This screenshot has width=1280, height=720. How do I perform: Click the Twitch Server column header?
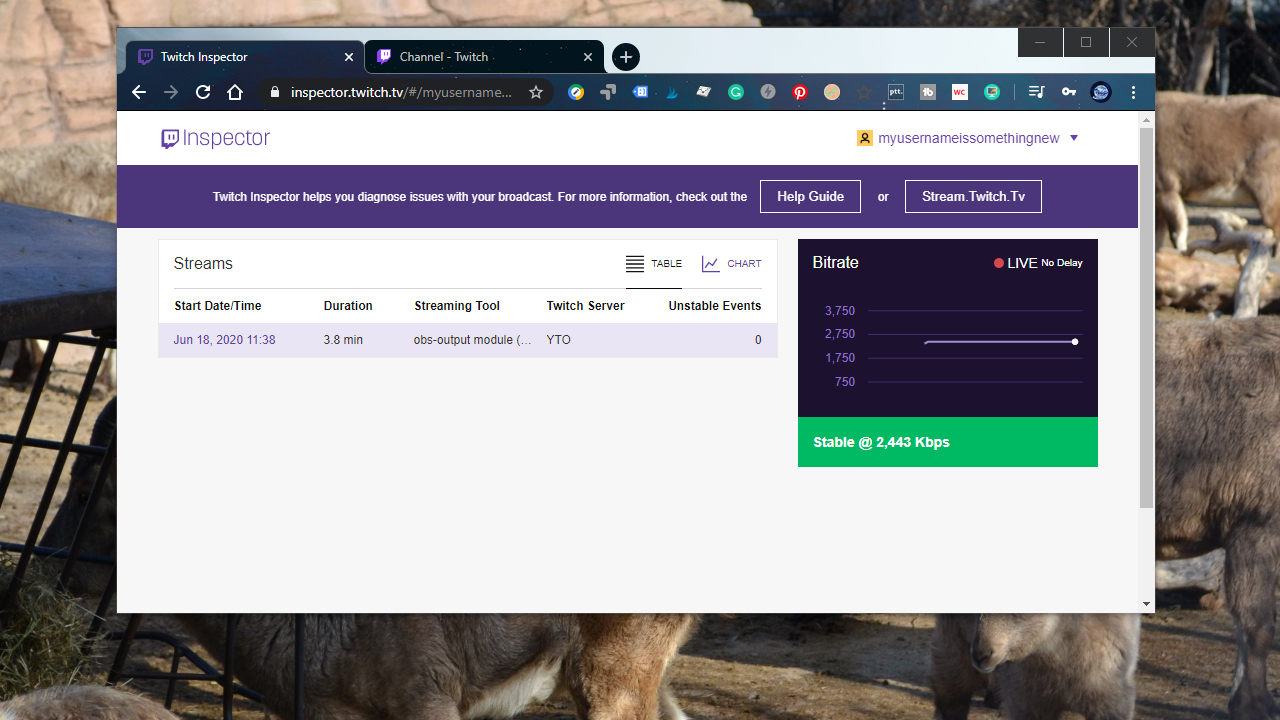[585, 306]
